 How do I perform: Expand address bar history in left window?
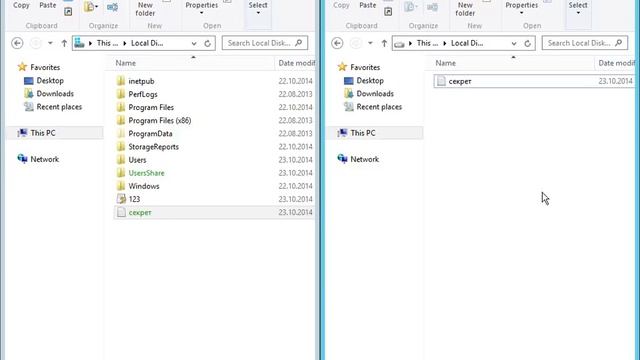point(194,43)
